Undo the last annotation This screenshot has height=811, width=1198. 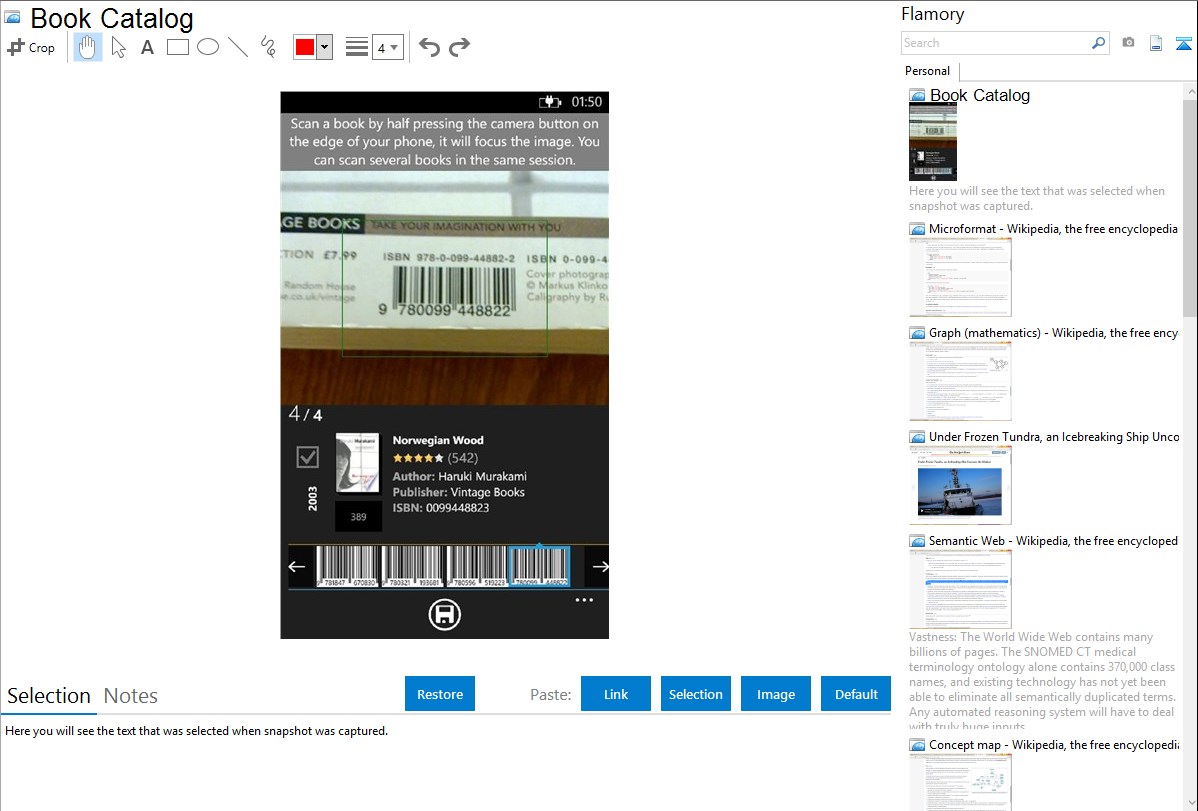(x=429, y=47)
